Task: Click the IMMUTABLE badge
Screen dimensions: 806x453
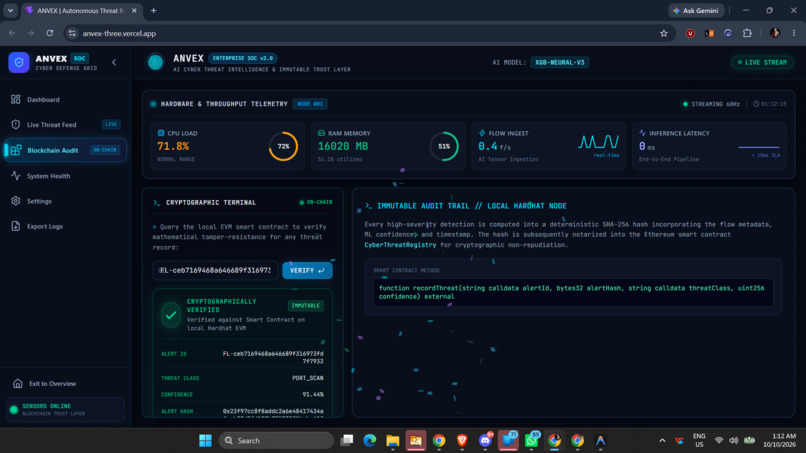Action: tap(305, 305)
